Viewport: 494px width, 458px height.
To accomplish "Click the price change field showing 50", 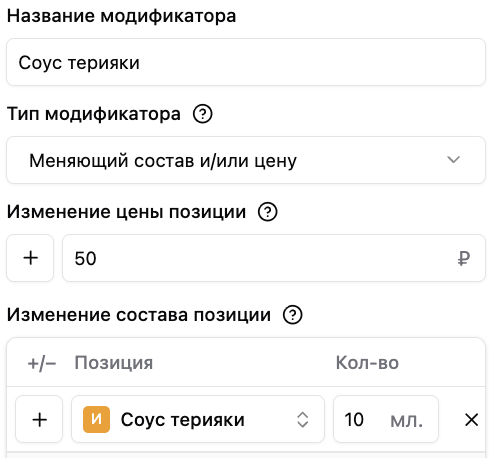I will [274, 258].
